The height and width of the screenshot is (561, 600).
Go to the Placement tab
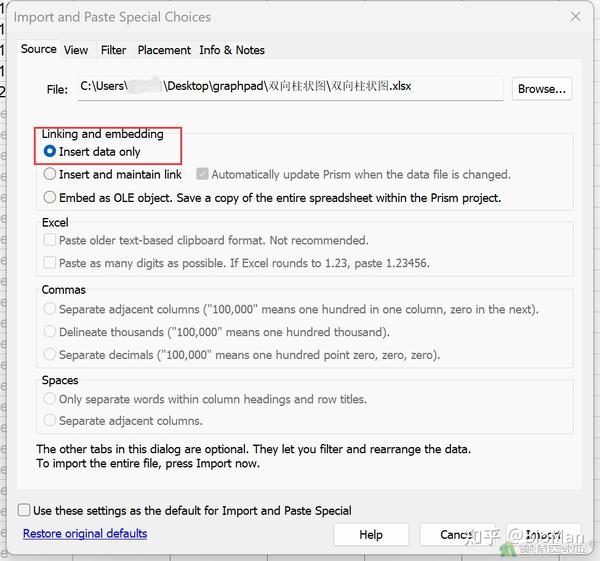[164, 50]
